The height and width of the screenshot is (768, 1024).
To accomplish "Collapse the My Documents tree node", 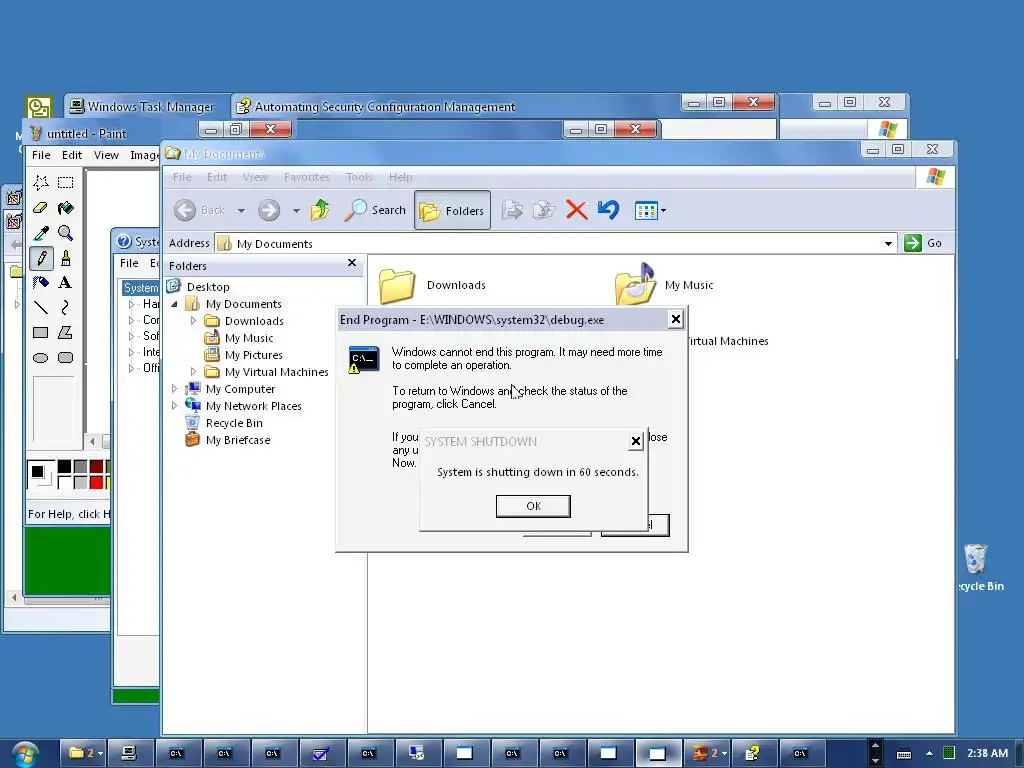I will 174,304.
